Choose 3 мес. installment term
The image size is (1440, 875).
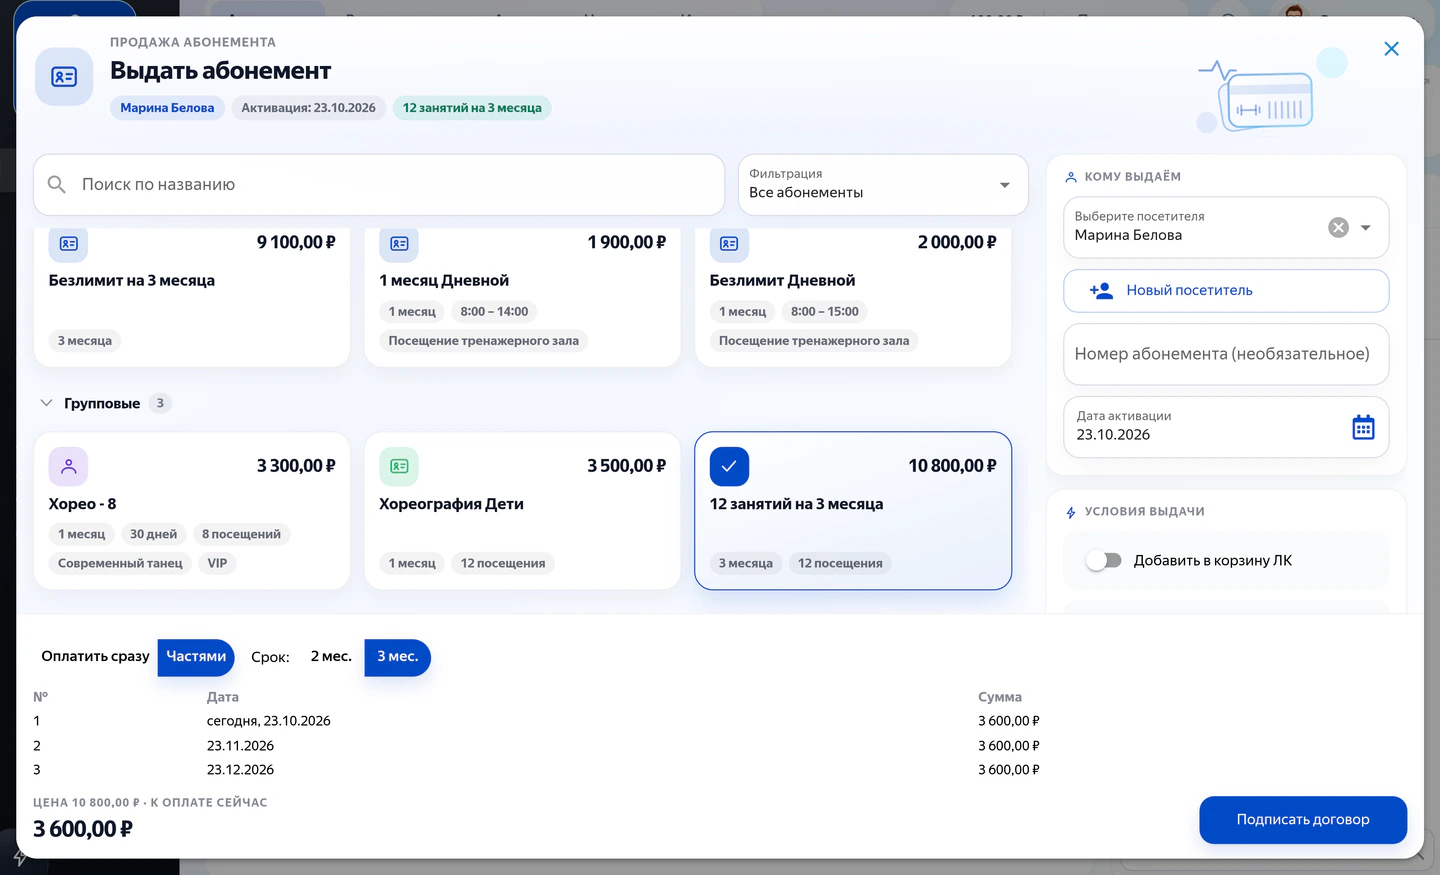point(397,657)
